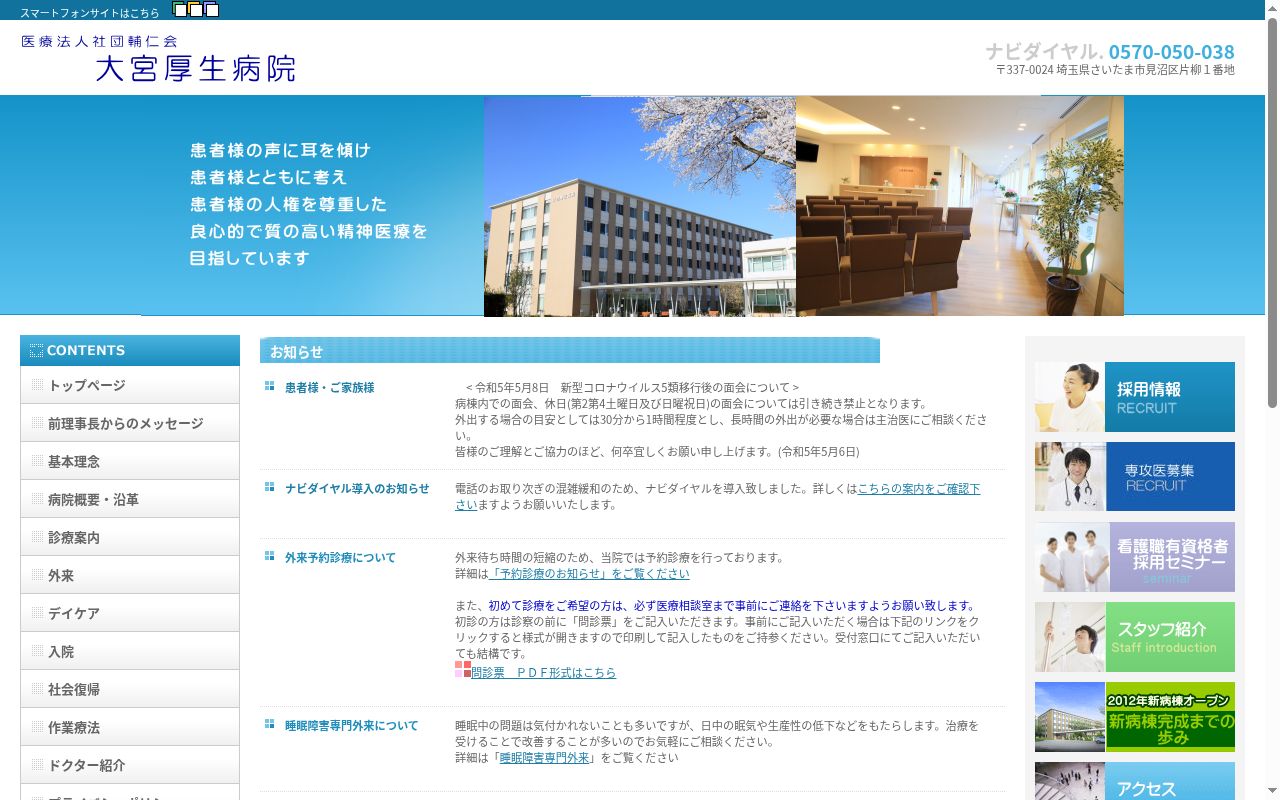
Task: Click the 患者様・ご家族様 news heading
Action: pos(329,388)
